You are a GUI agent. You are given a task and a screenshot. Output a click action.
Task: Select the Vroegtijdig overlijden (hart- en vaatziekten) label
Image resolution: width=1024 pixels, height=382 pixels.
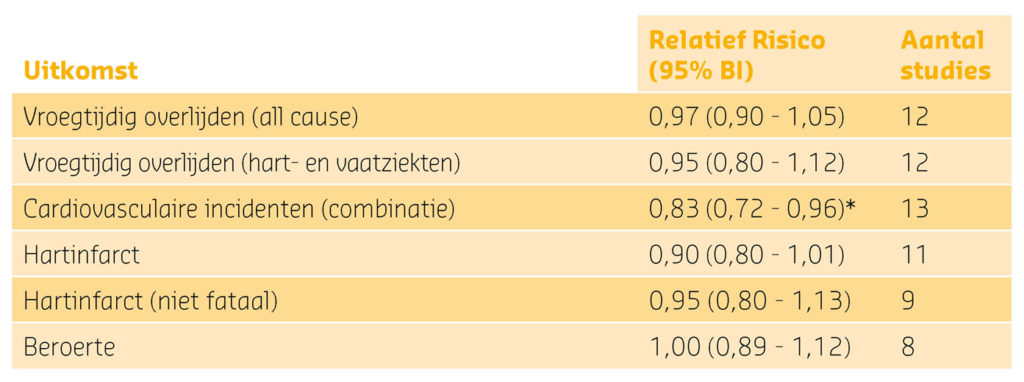pyautogui.click(x=242, y=163)
